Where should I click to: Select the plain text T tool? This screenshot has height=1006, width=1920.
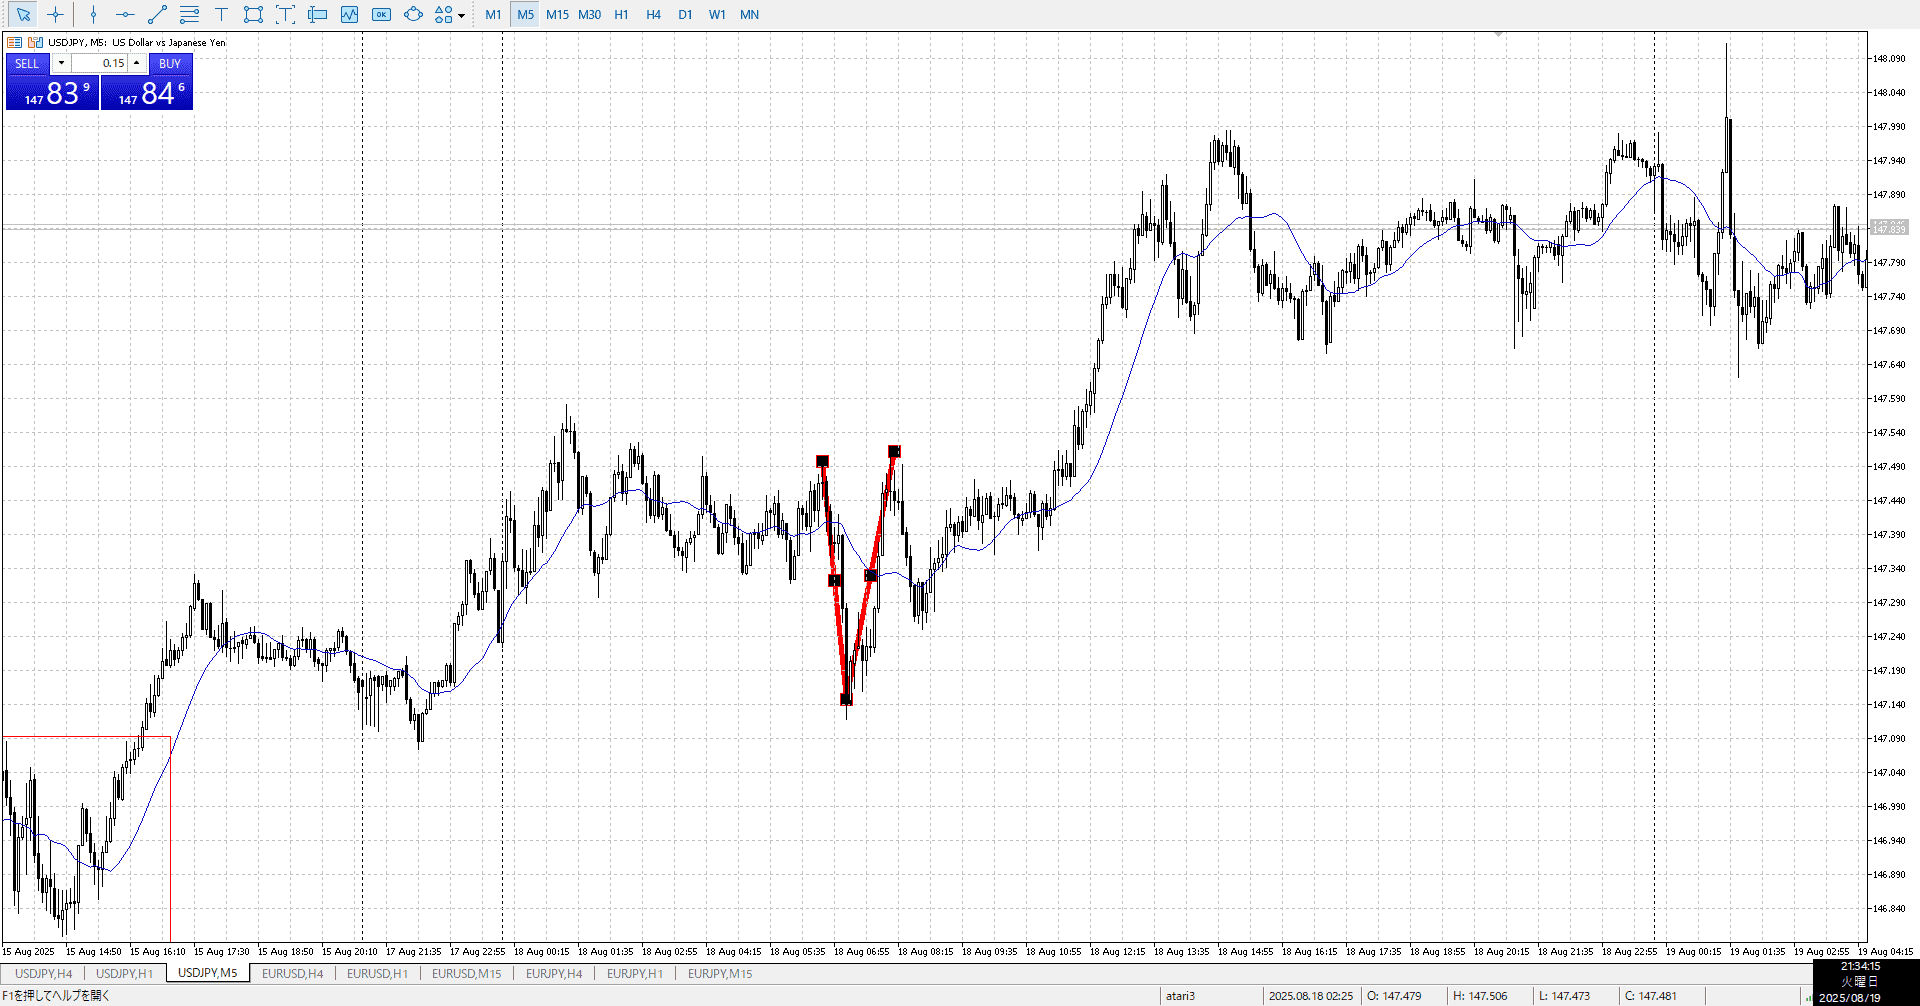point(221,14)
